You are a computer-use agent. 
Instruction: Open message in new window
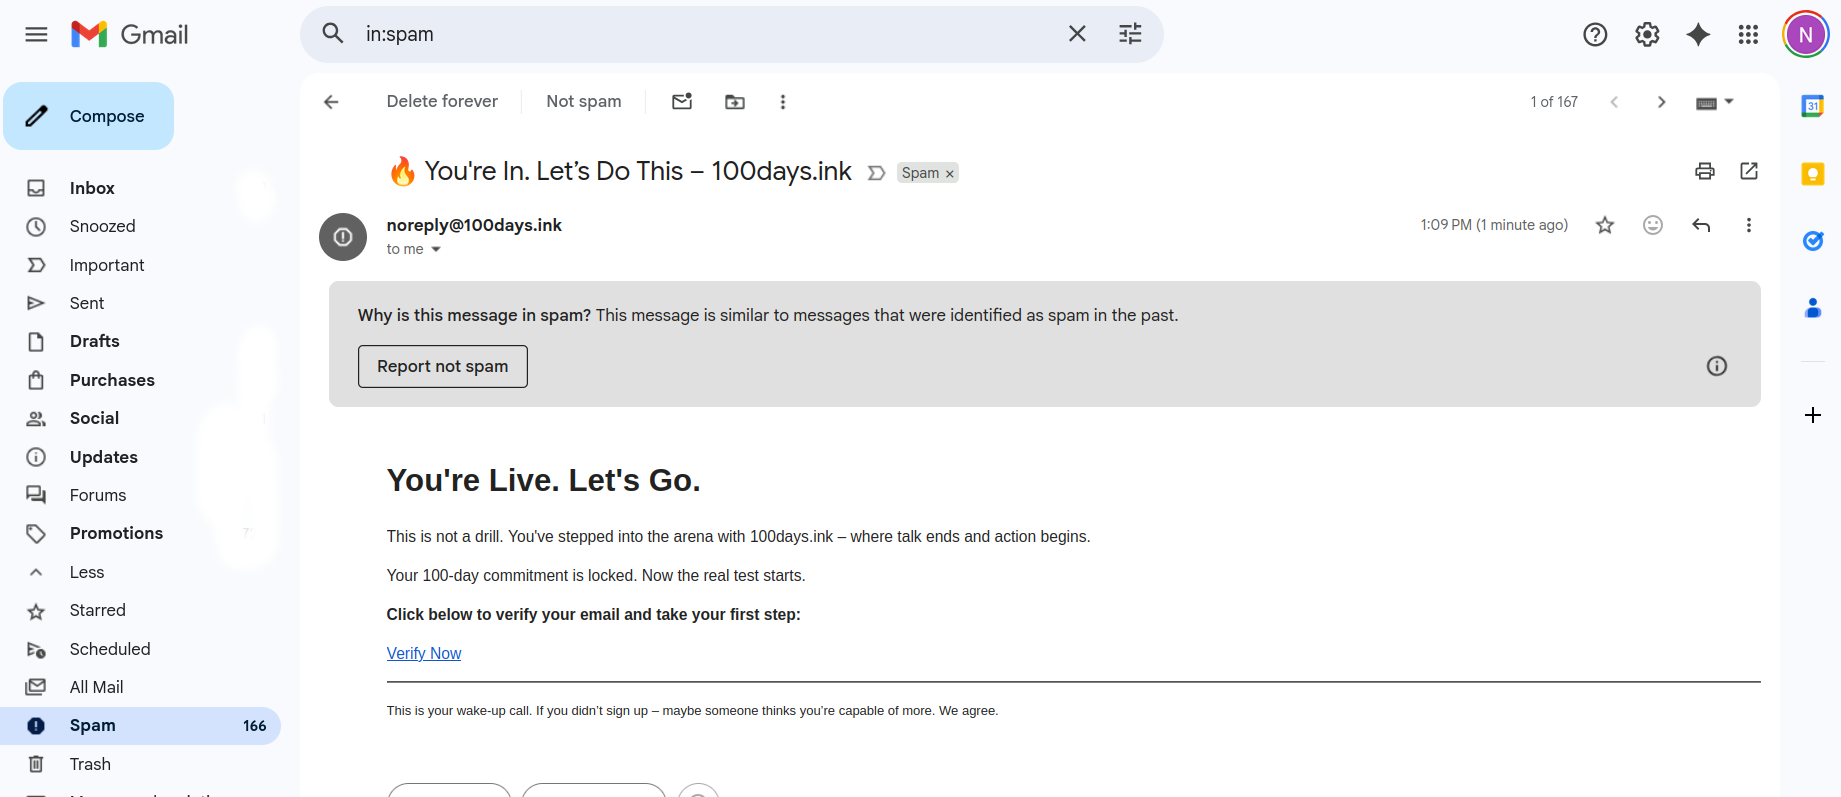point(1749,171)
